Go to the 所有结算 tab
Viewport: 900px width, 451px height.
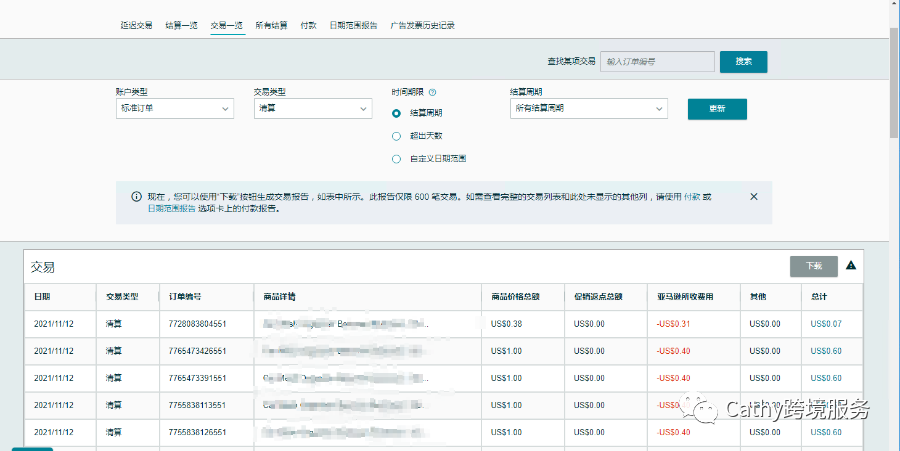pyautogui.click(x=271, y=25)
